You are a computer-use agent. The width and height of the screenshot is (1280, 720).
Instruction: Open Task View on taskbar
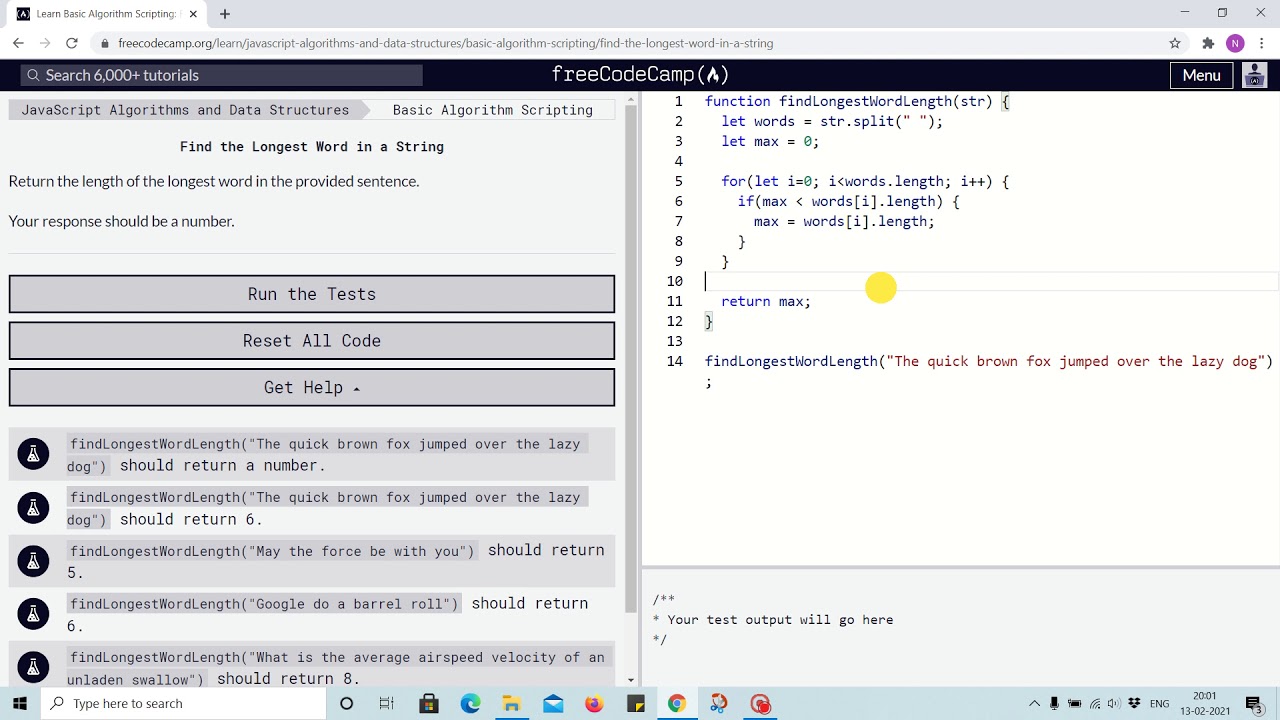387,704
